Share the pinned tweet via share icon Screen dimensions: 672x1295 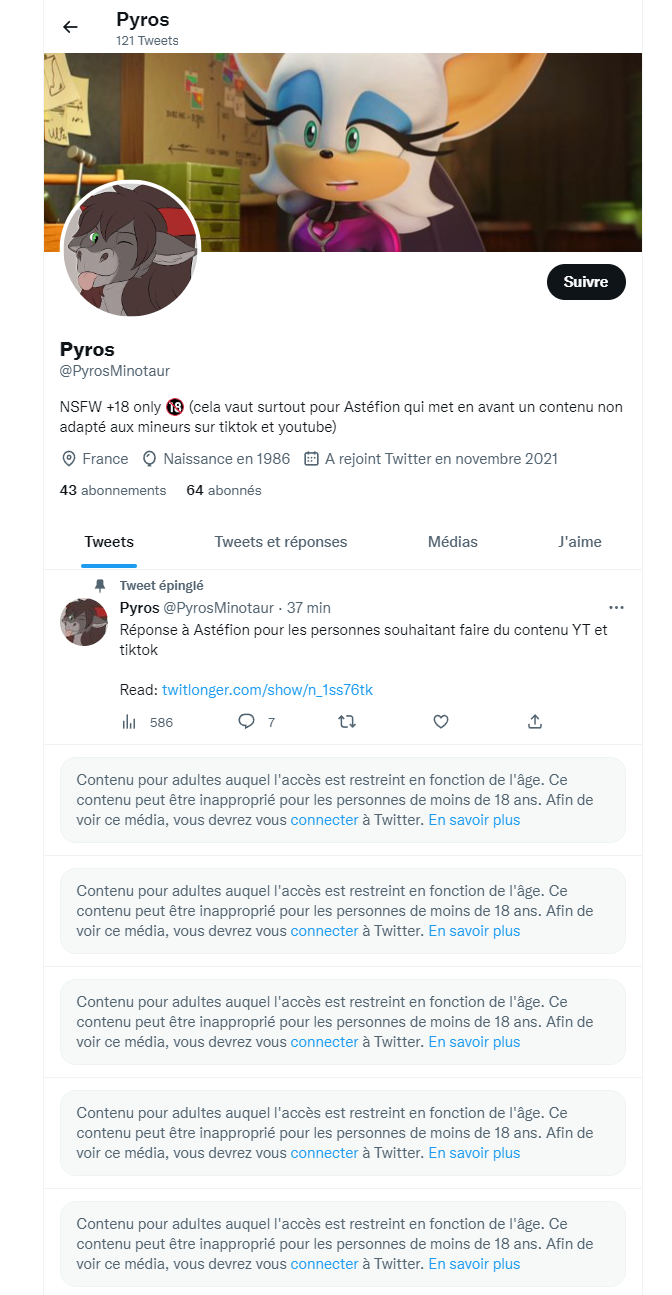[x=535, y=722]
